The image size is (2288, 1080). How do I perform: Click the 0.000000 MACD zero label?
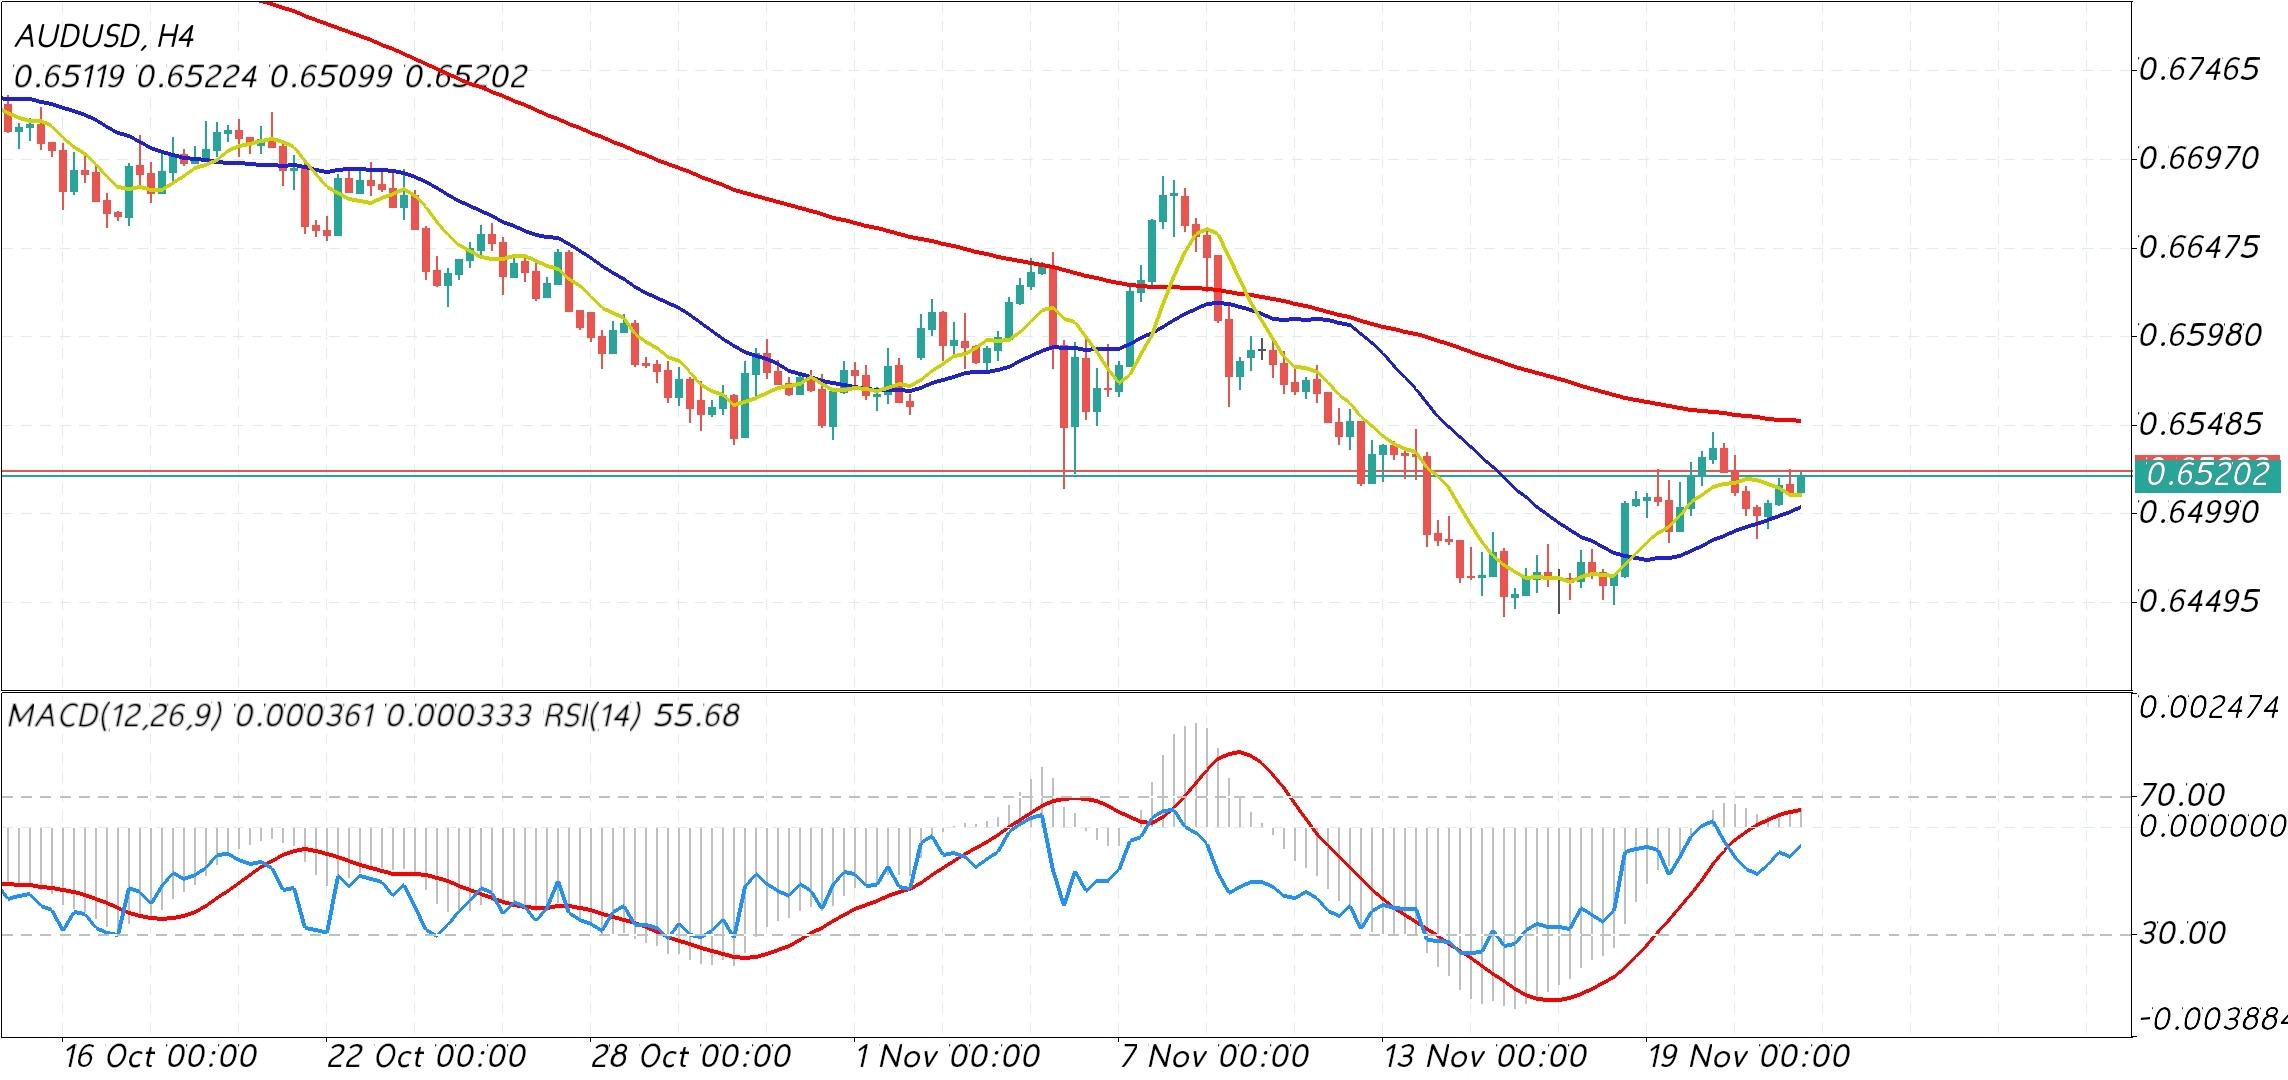[x=2211, y=826]
